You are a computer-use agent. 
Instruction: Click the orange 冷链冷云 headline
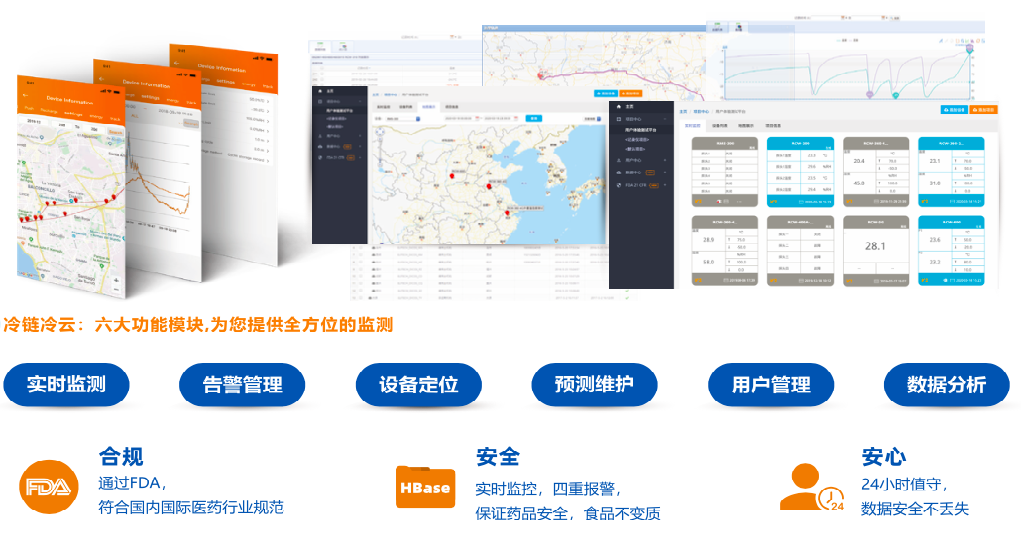pyautogui.click(x=198, y=324)
